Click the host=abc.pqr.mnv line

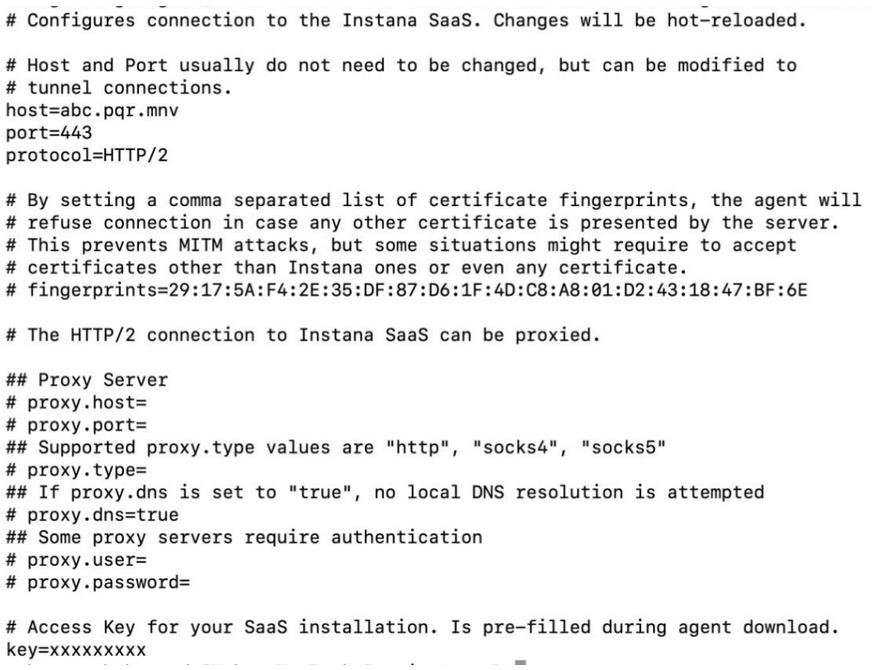pos(92,111)
